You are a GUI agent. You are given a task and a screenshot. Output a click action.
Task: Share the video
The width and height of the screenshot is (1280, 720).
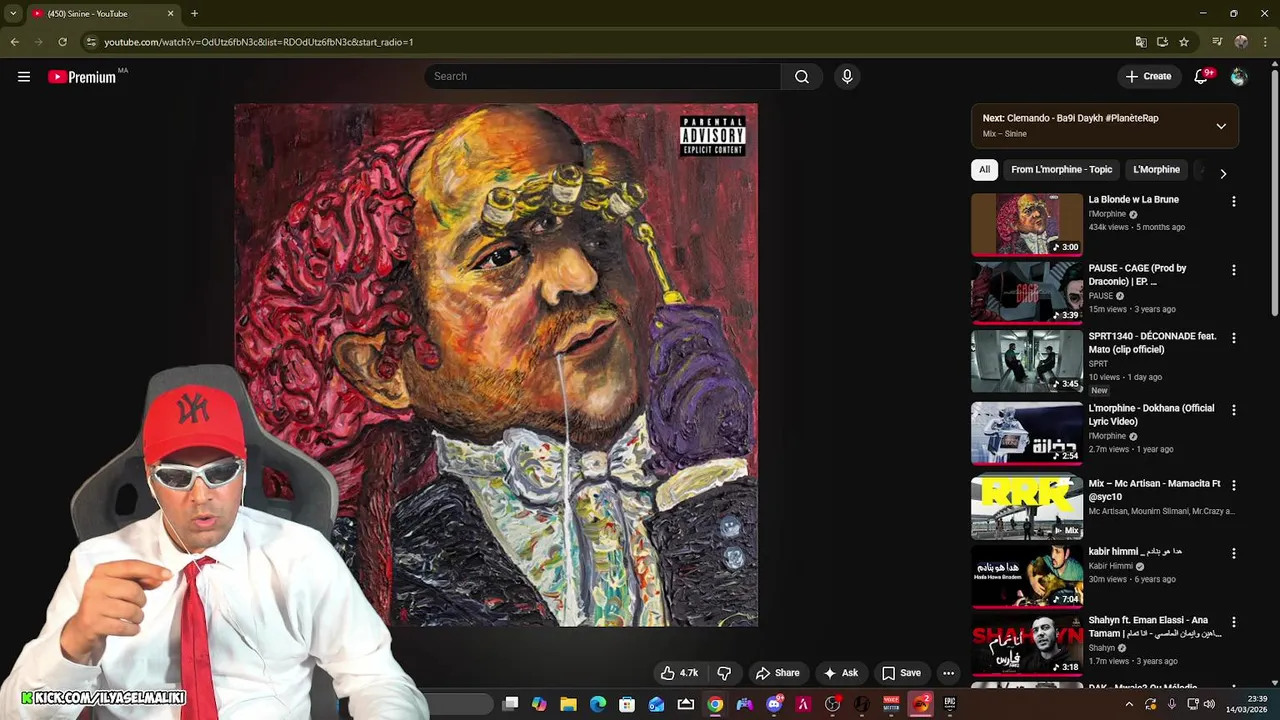coord(777,673)
